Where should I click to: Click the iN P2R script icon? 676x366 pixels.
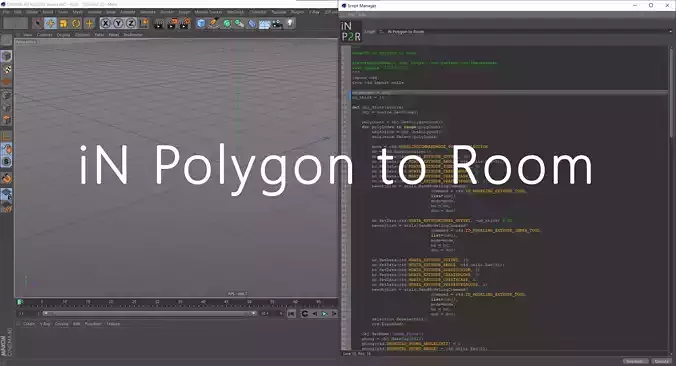click(351, 31)
